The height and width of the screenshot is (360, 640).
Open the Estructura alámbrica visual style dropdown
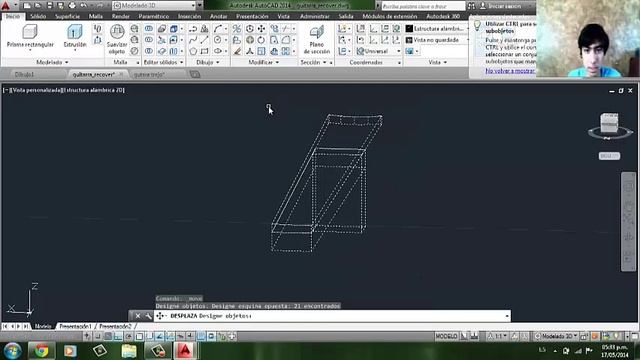[436, 29]
